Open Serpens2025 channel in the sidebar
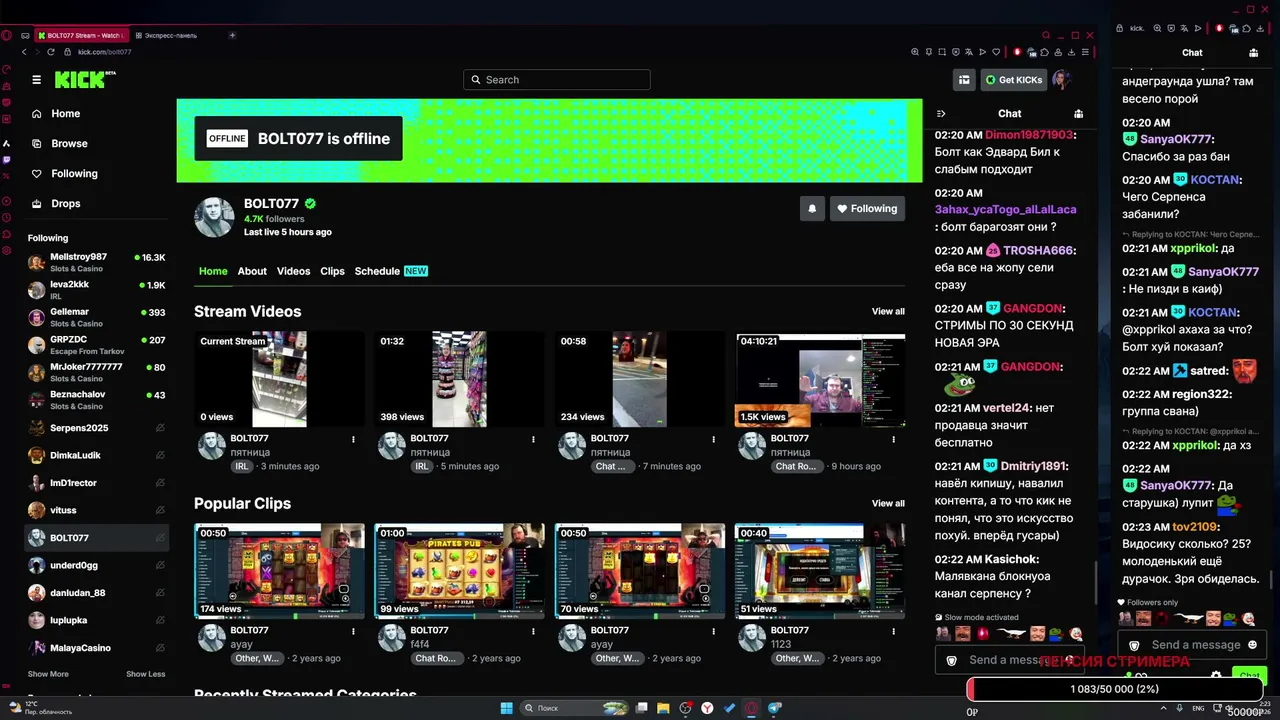 click(97, 428)
